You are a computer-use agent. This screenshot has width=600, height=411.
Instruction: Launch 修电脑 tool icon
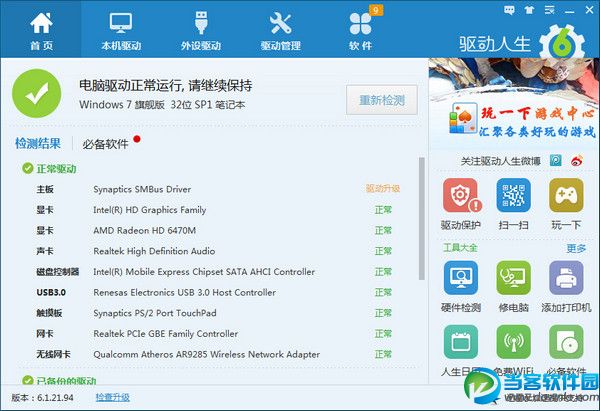coord(513,278)
